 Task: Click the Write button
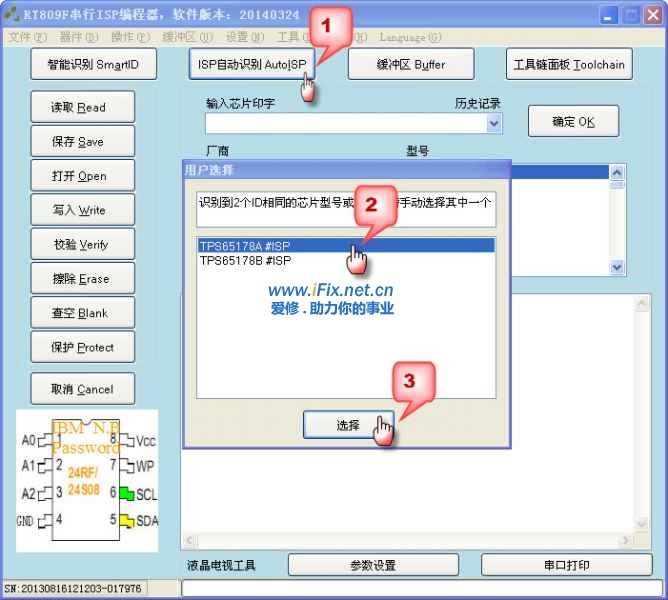[x=82, y=210]
